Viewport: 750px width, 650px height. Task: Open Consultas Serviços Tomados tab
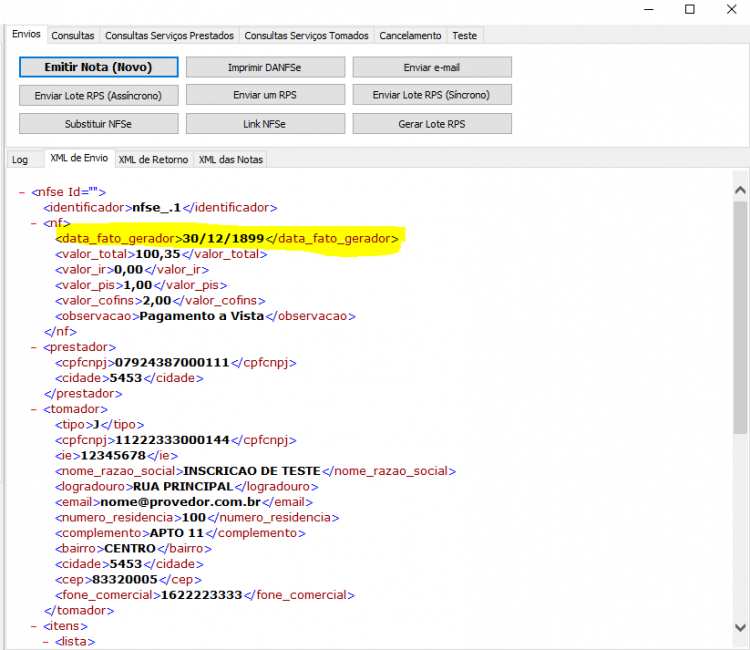(x=307, y=35)
